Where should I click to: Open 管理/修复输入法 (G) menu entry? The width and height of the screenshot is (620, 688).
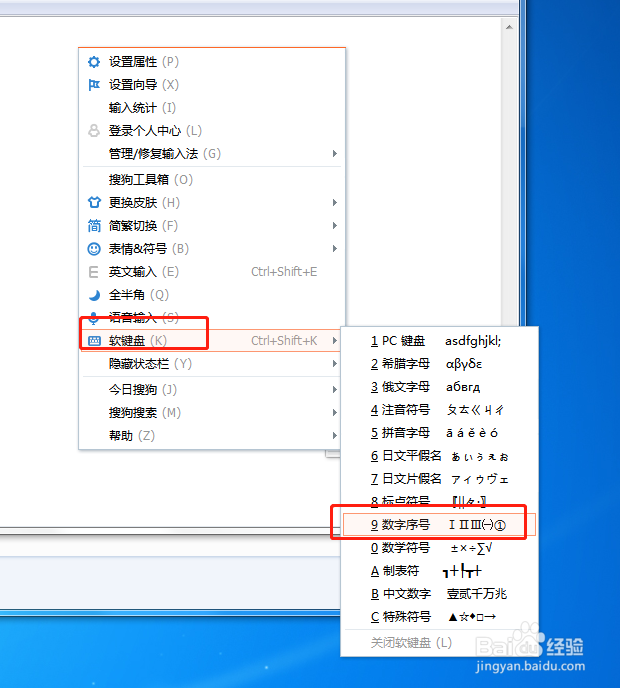pyautogui.click(x=211, y=154)
